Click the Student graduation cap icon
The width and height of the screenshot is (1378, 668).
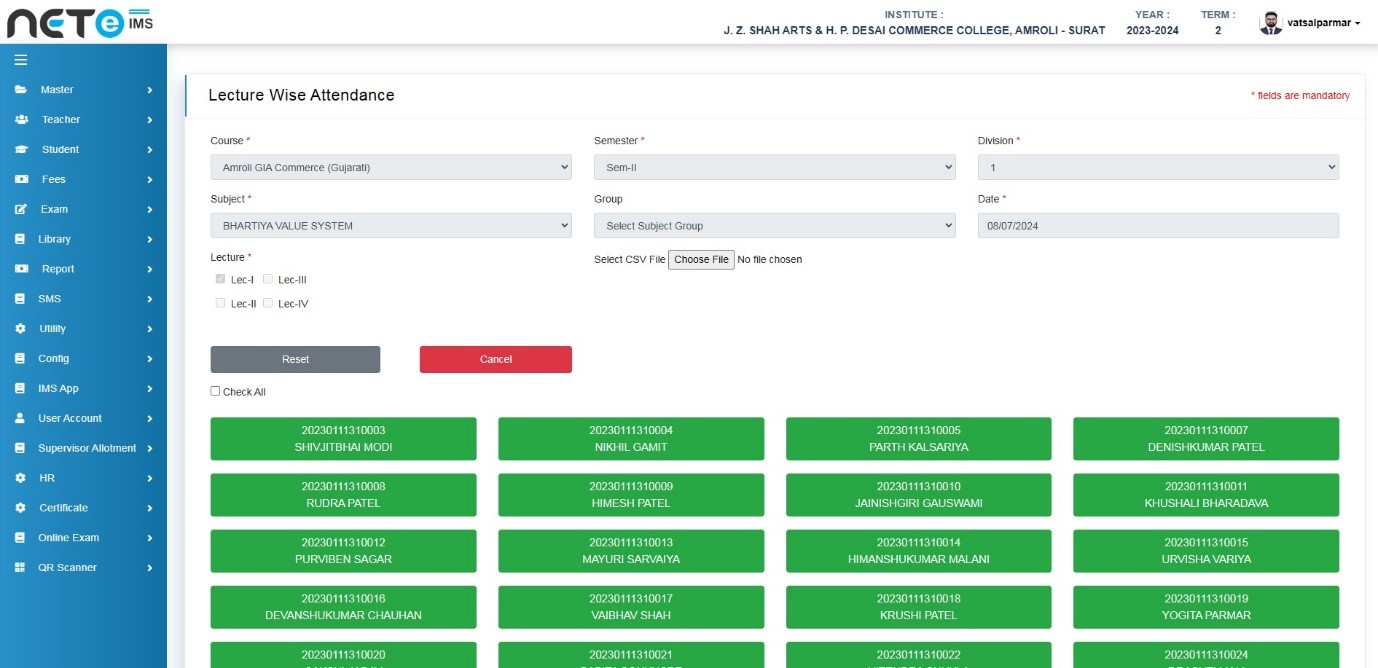coord(21,150)
